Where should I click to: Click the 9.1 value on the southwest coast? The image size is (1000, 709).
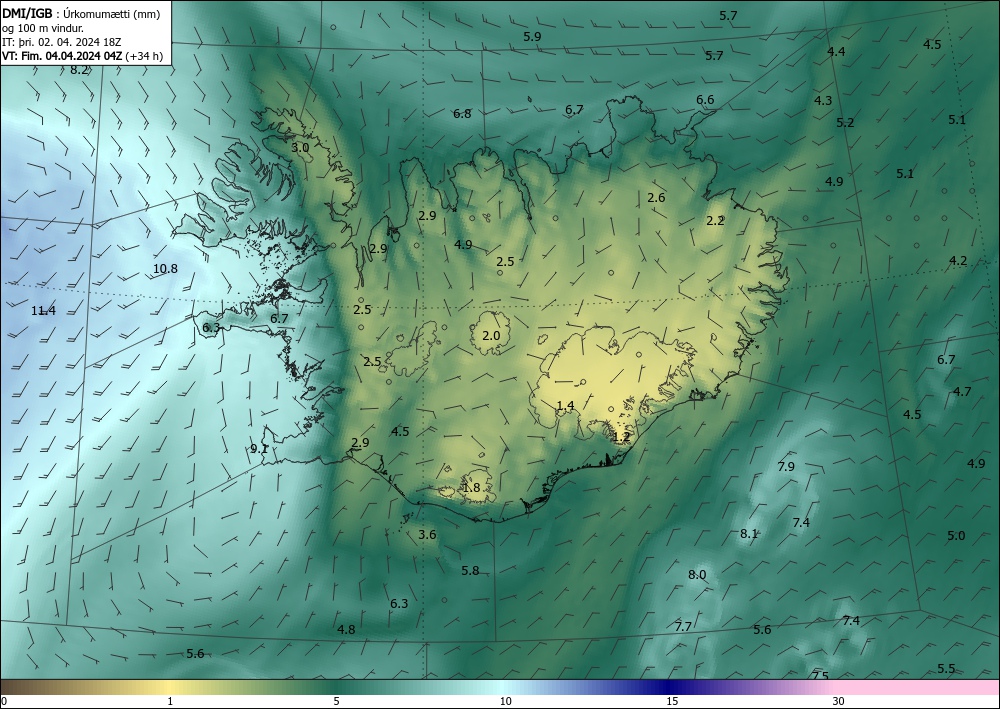coord(259,449)
